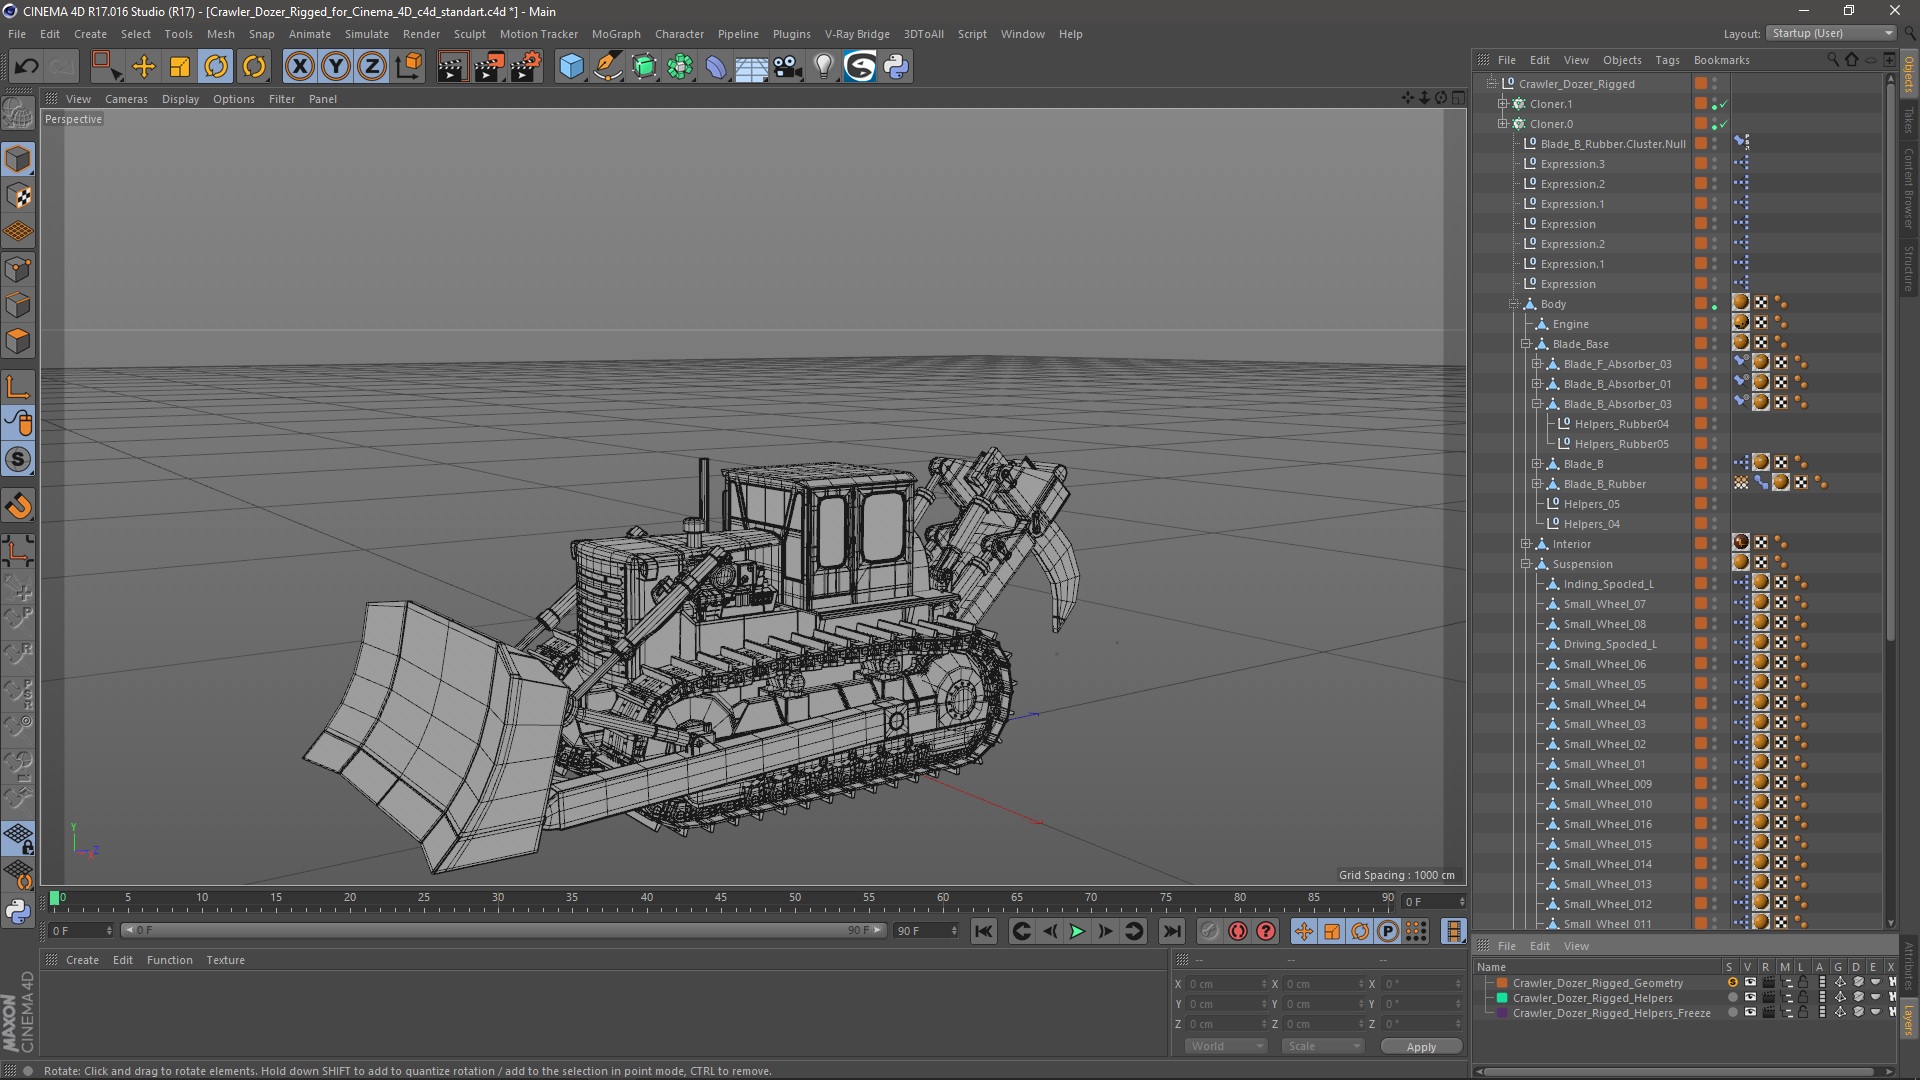Click frame 45 on the timeline ruler
Viewport: 1920px width, 1080px height.
[721, 898]
